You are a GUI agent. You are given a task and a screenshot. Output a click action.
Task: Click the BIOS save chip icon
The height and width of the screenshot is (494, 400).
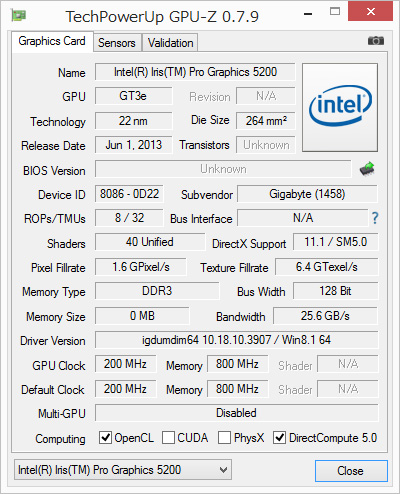pyautogui.click(x=367, y=169)
